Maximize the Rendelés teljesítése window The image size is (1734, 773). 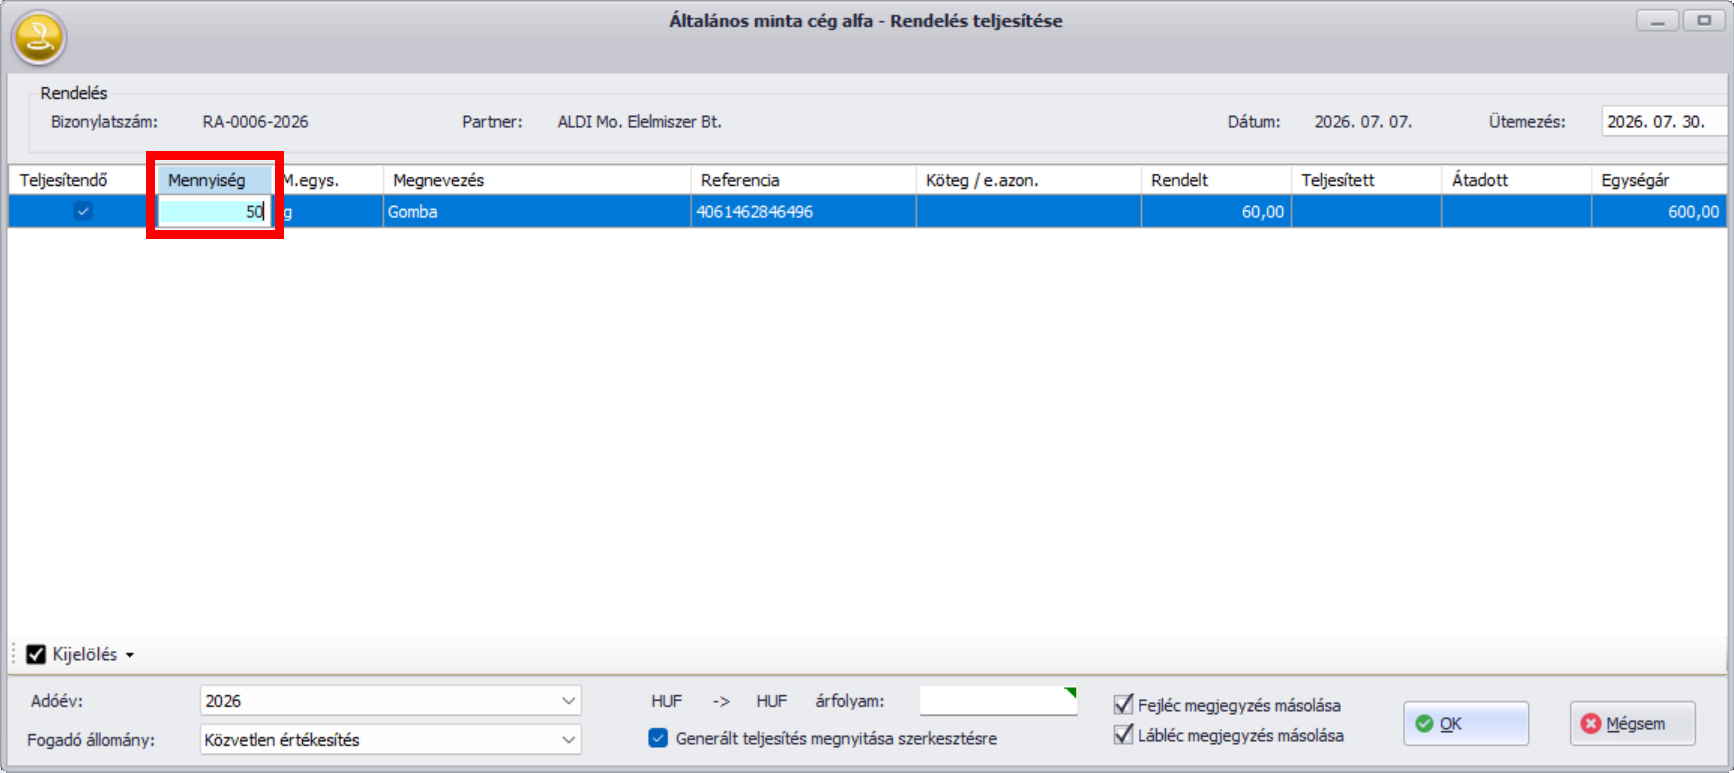1704,20
